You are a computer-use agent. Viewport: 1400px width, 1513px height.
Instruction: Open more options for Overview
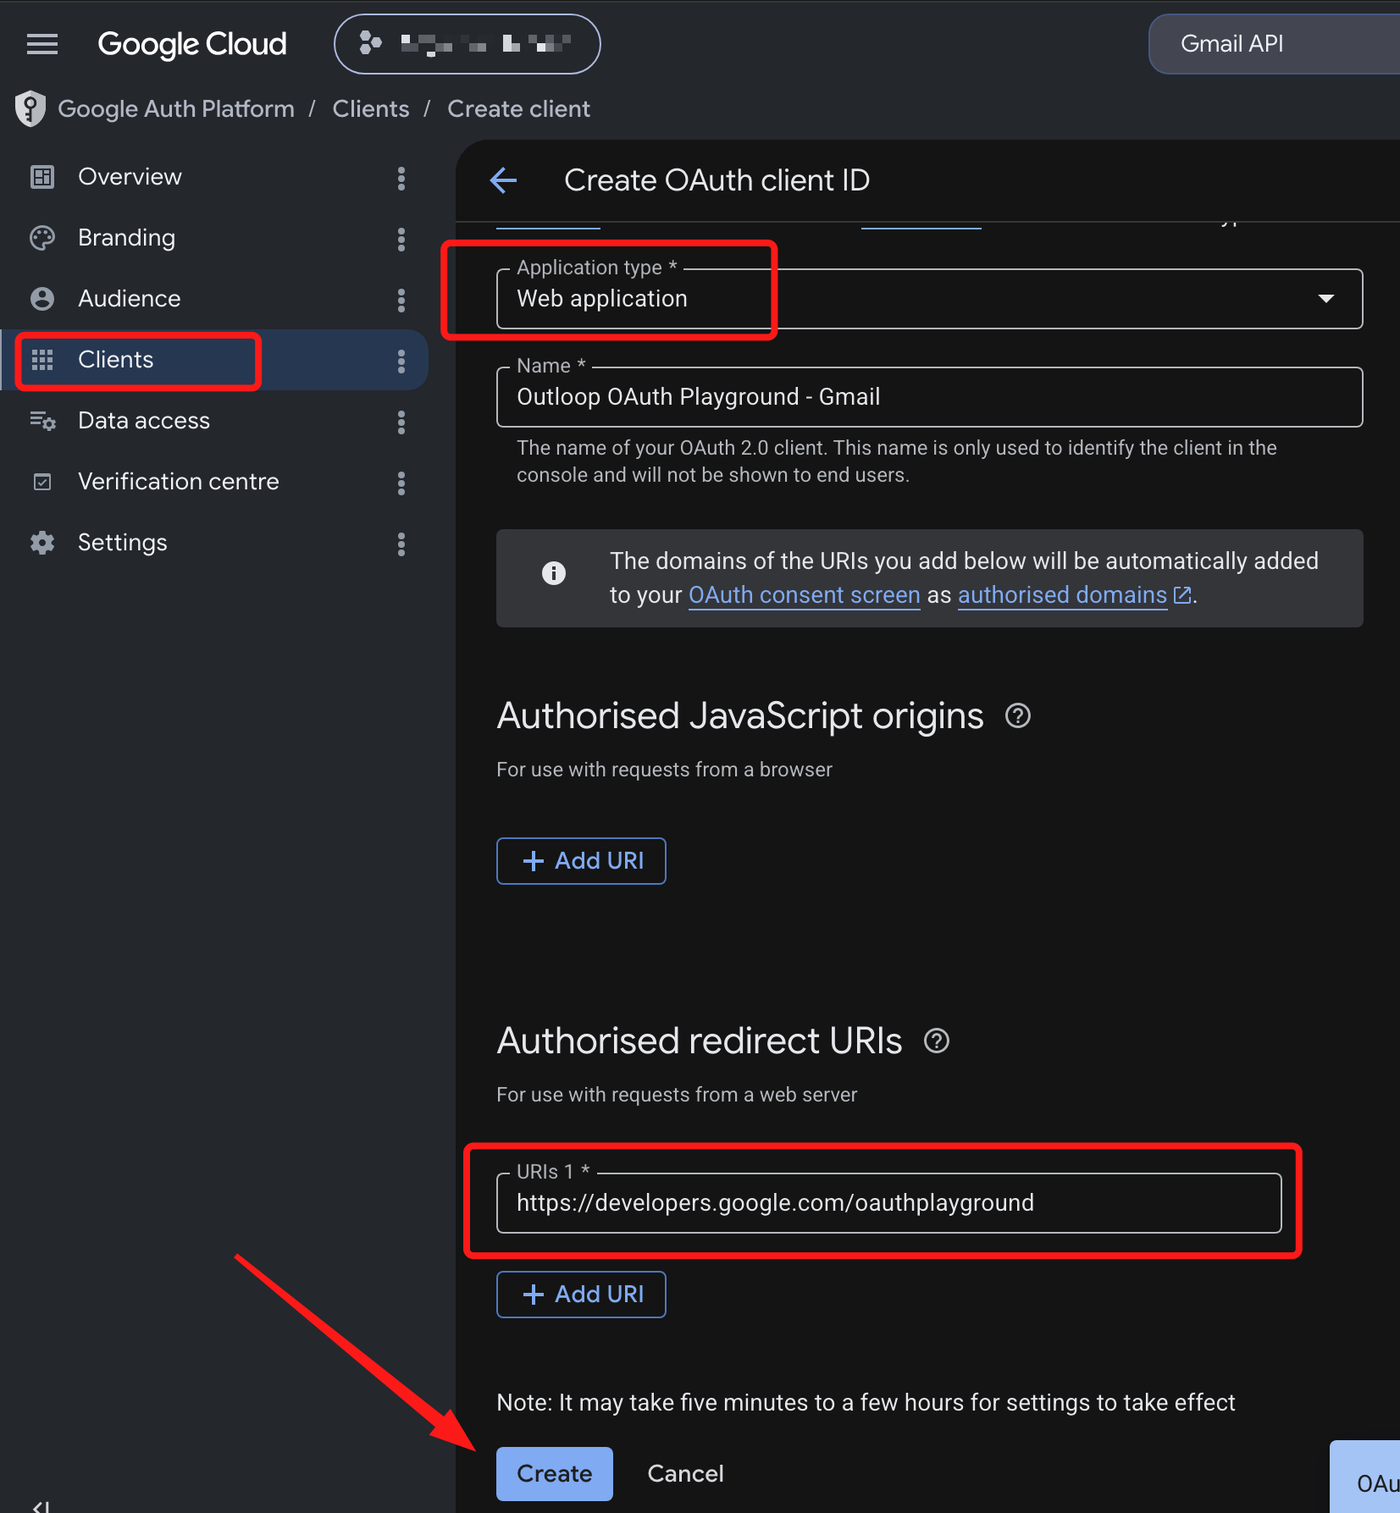pyautogui.click(x=401, y=178)
